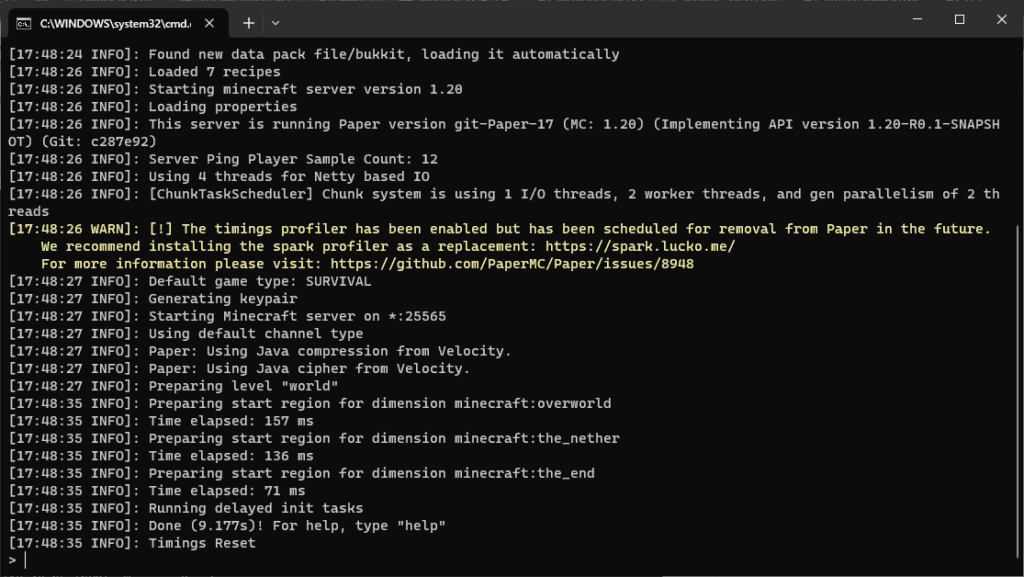Click the 'Done (9.177s)! For help, type "help"' line
The image size is (1024, 577).
(227, 526)
